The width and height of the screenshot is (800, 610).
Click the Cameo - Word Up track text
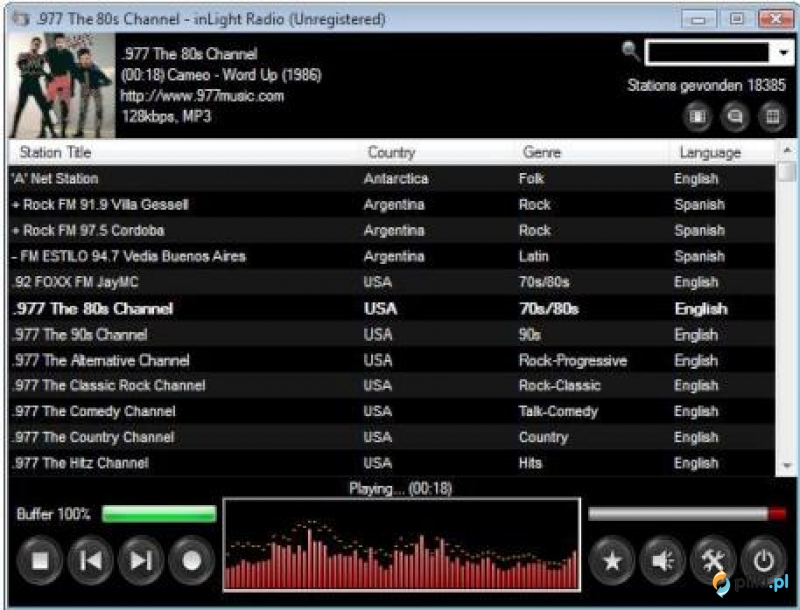coord(221,75)
